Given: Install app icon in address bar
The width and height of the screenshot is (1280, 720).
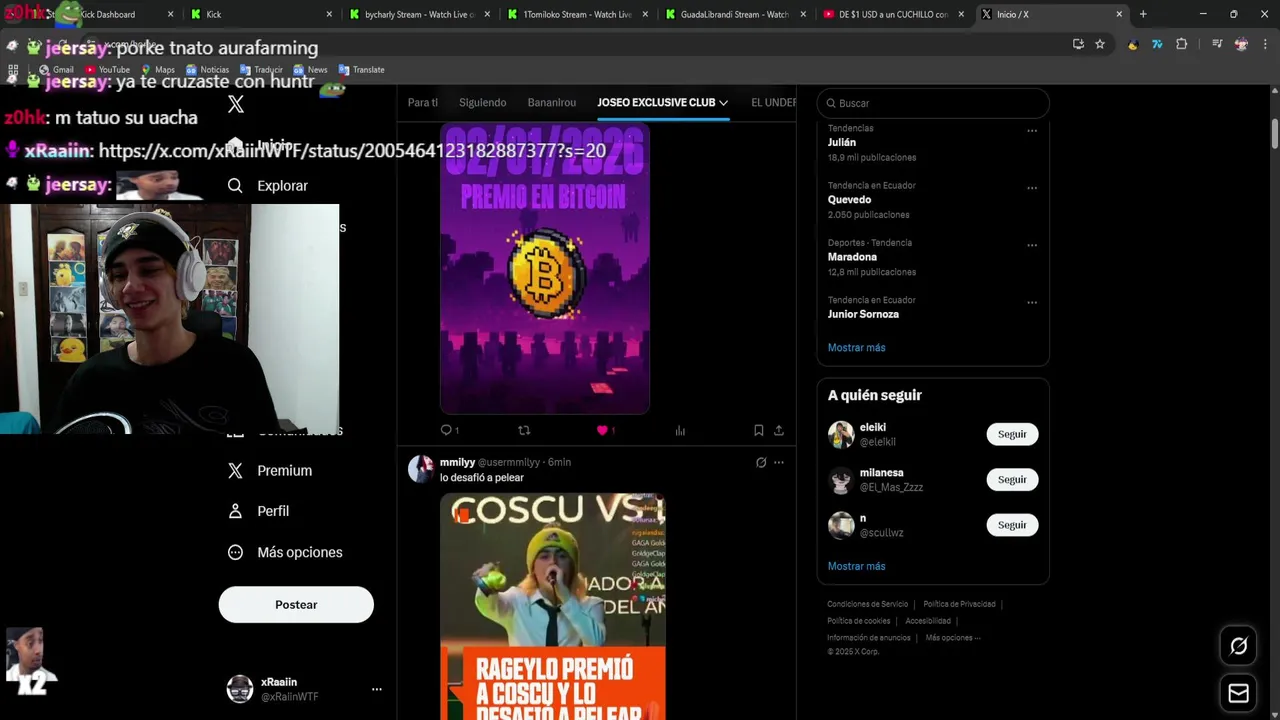Looking at the screenshot, I should coord(1078,44).
